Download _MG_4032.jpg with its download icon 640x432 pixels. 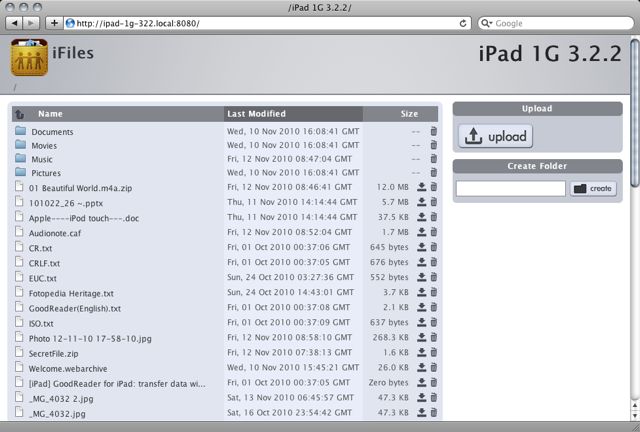pyautogui.click(x=421, y=412)
